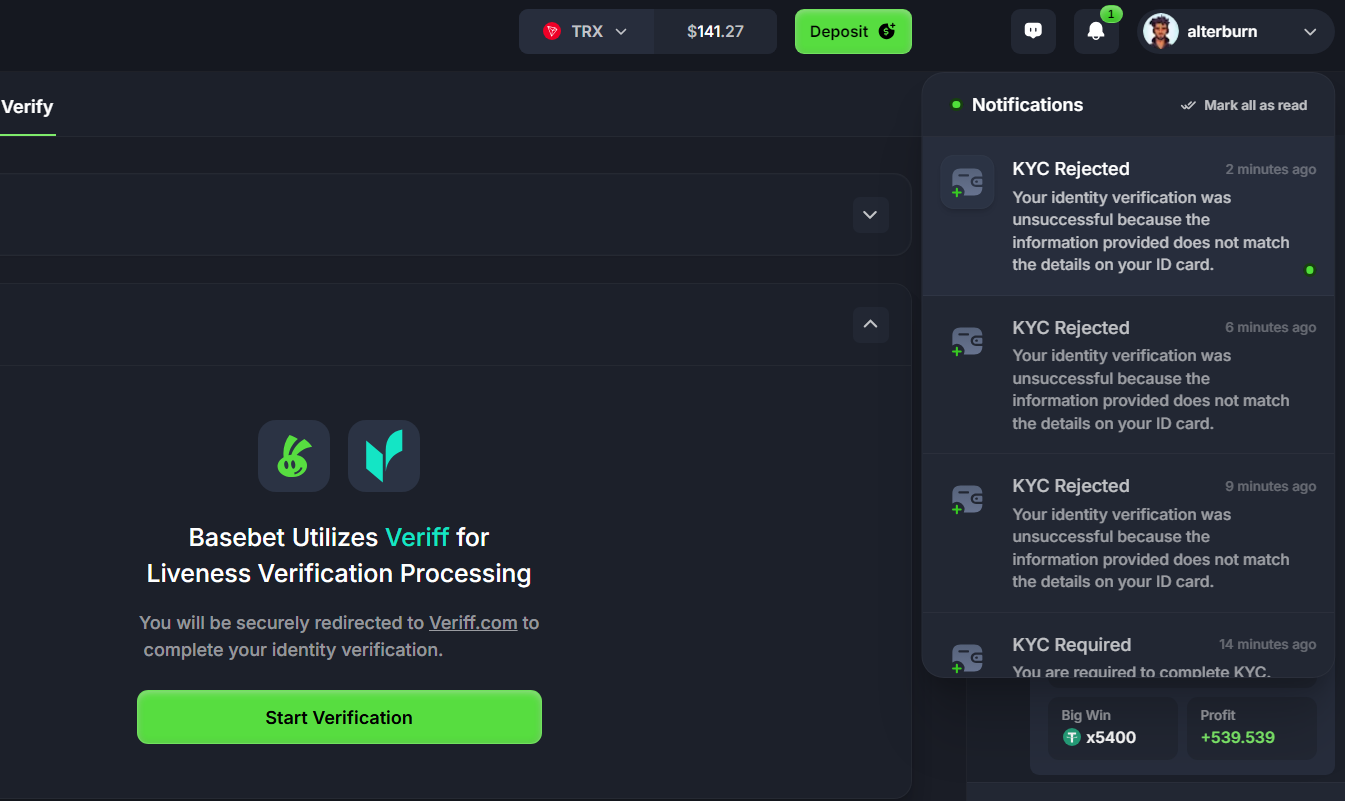
Task: Click the $141.27 balance display
Action: pos(715,32)
